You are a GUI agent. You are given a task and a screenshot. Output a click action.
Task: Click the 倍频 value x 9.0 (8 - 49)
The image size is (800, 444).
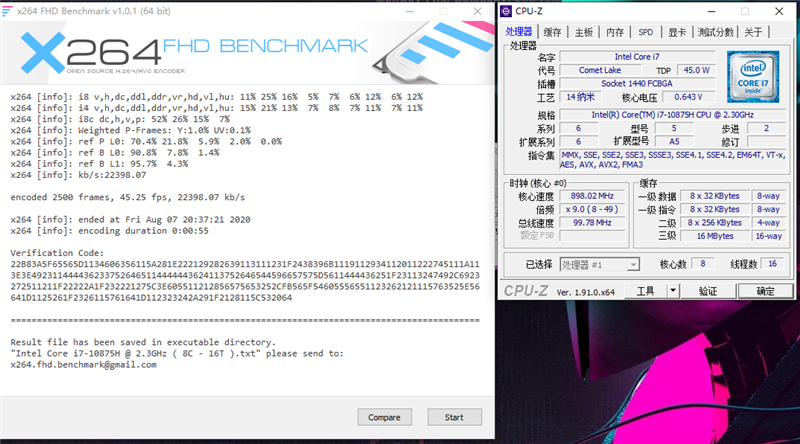(592, 209)
